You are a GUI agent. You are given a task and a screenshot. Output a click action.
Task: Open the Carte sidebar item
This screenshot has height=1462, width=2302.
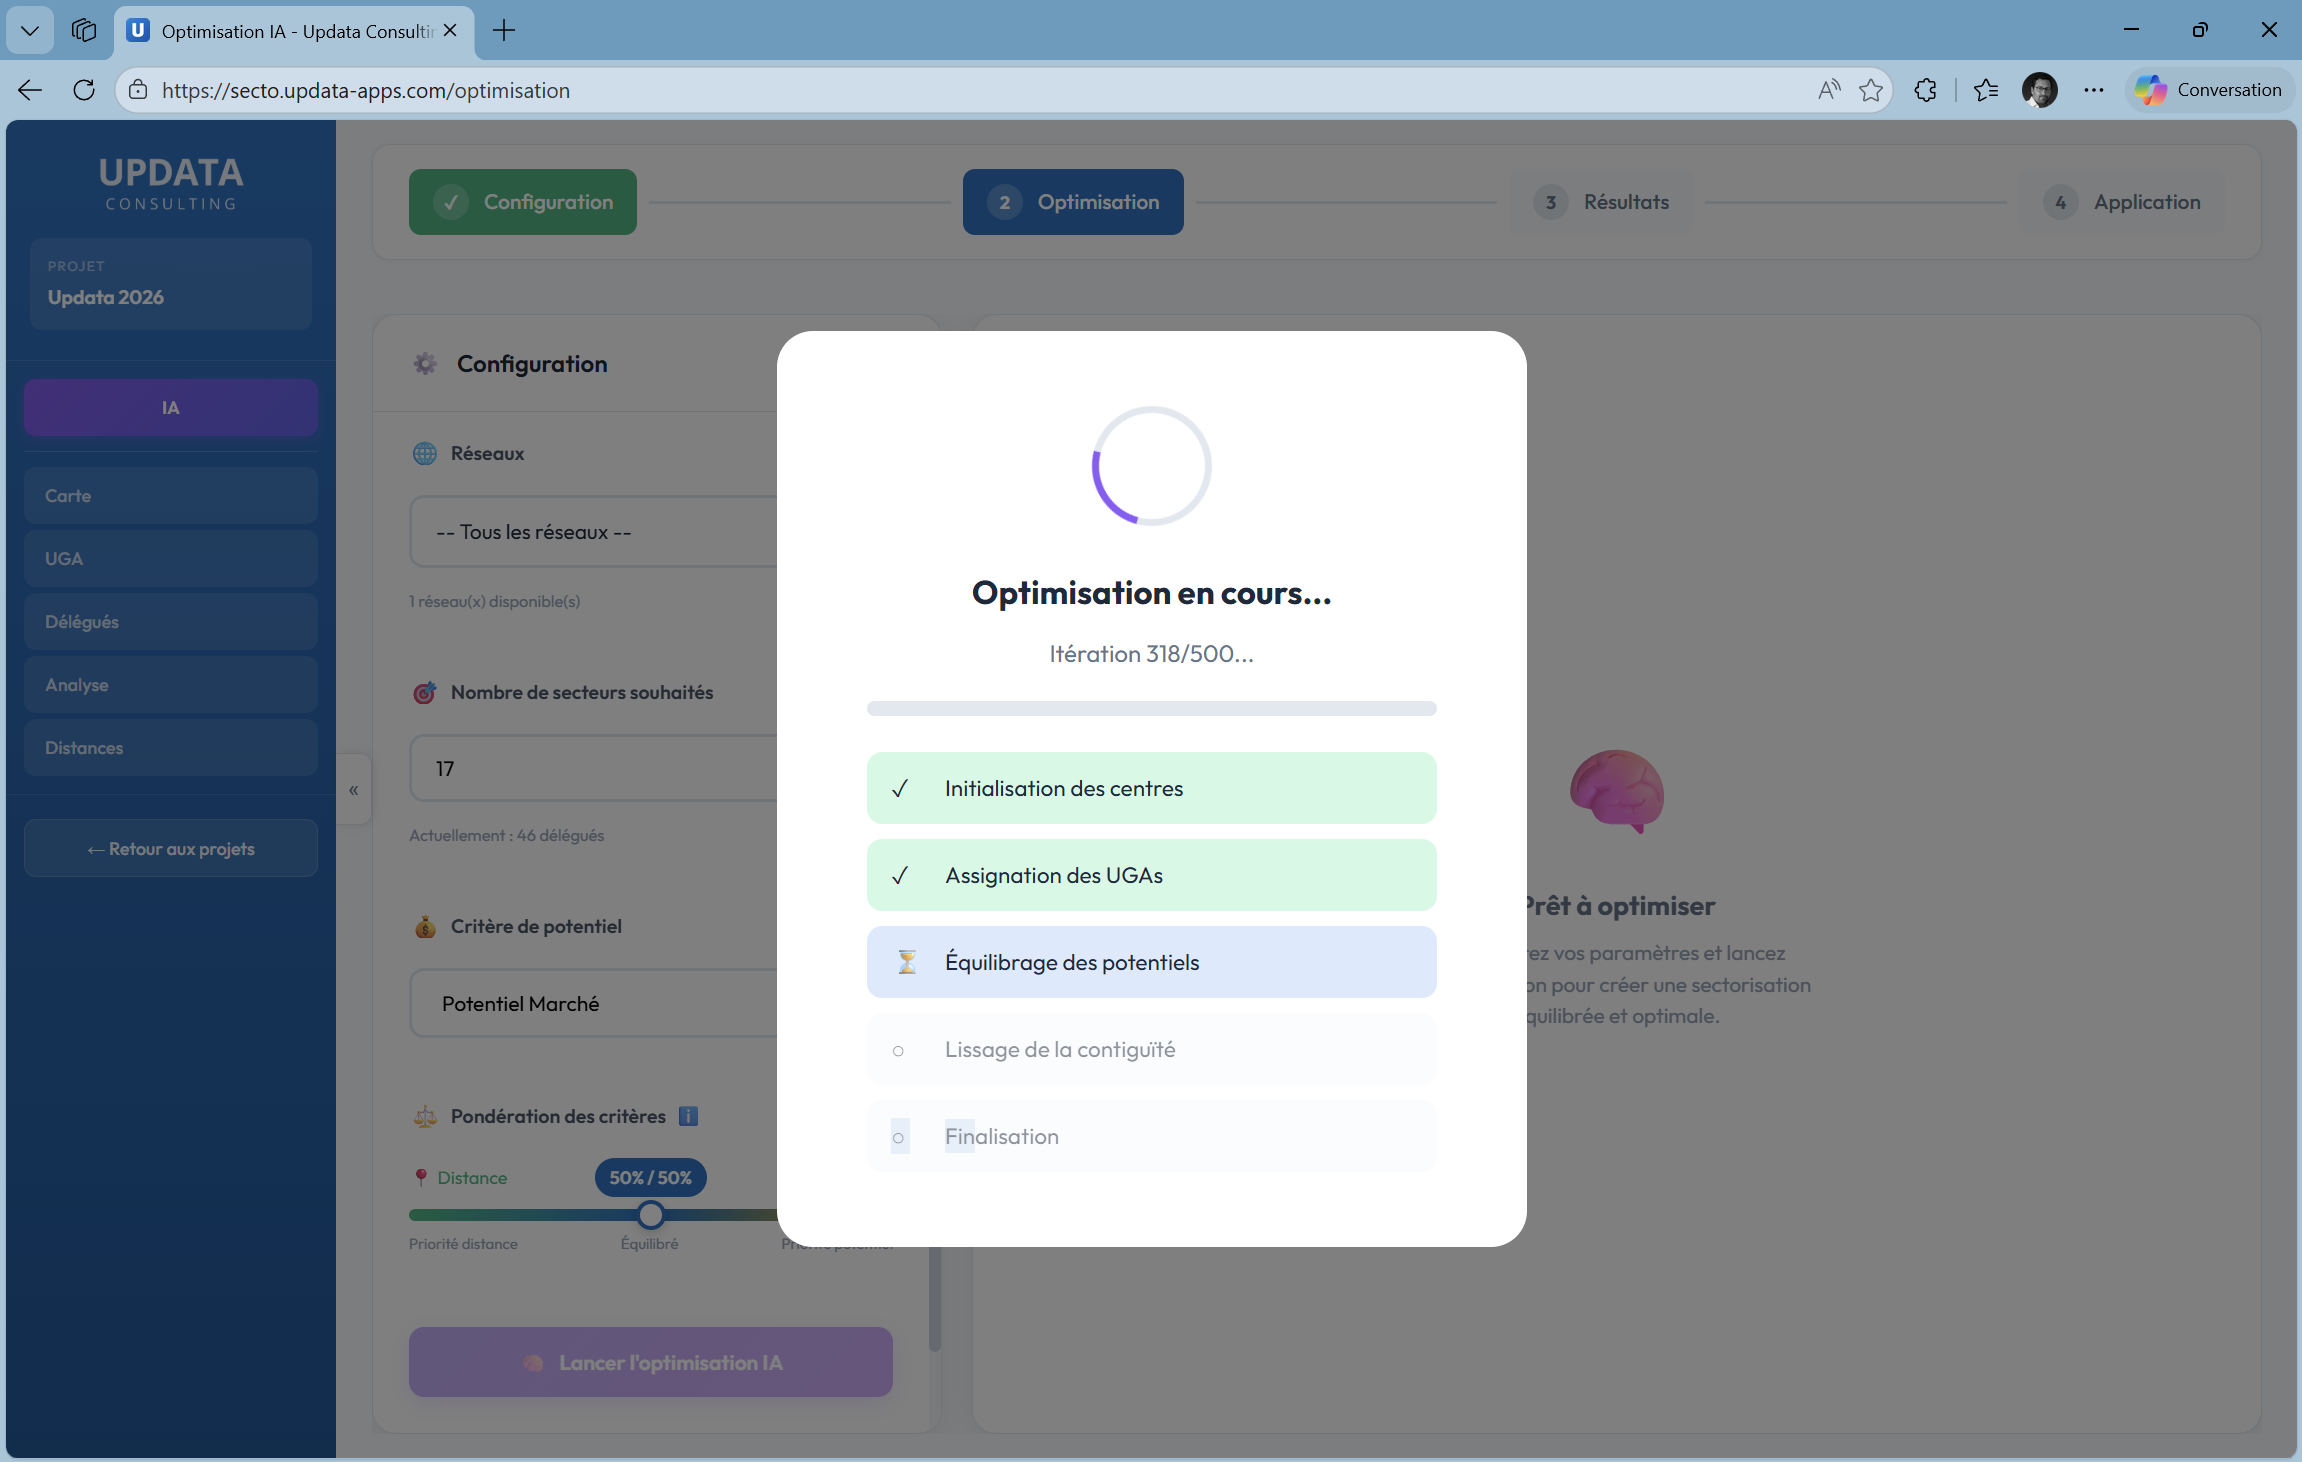coord(171,496)
